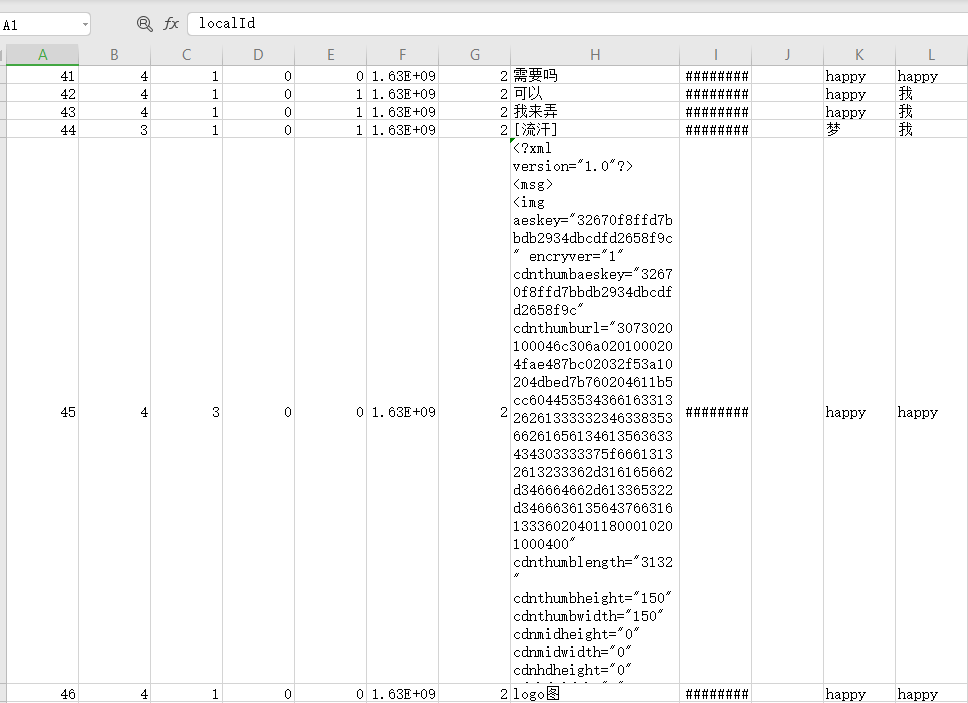Select column F header

coord(402,55)
